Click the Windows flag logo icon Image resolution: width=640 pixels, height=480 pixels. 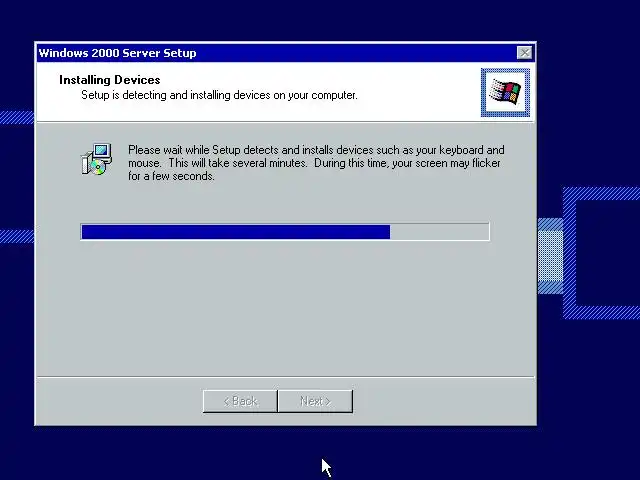[505, 92]
